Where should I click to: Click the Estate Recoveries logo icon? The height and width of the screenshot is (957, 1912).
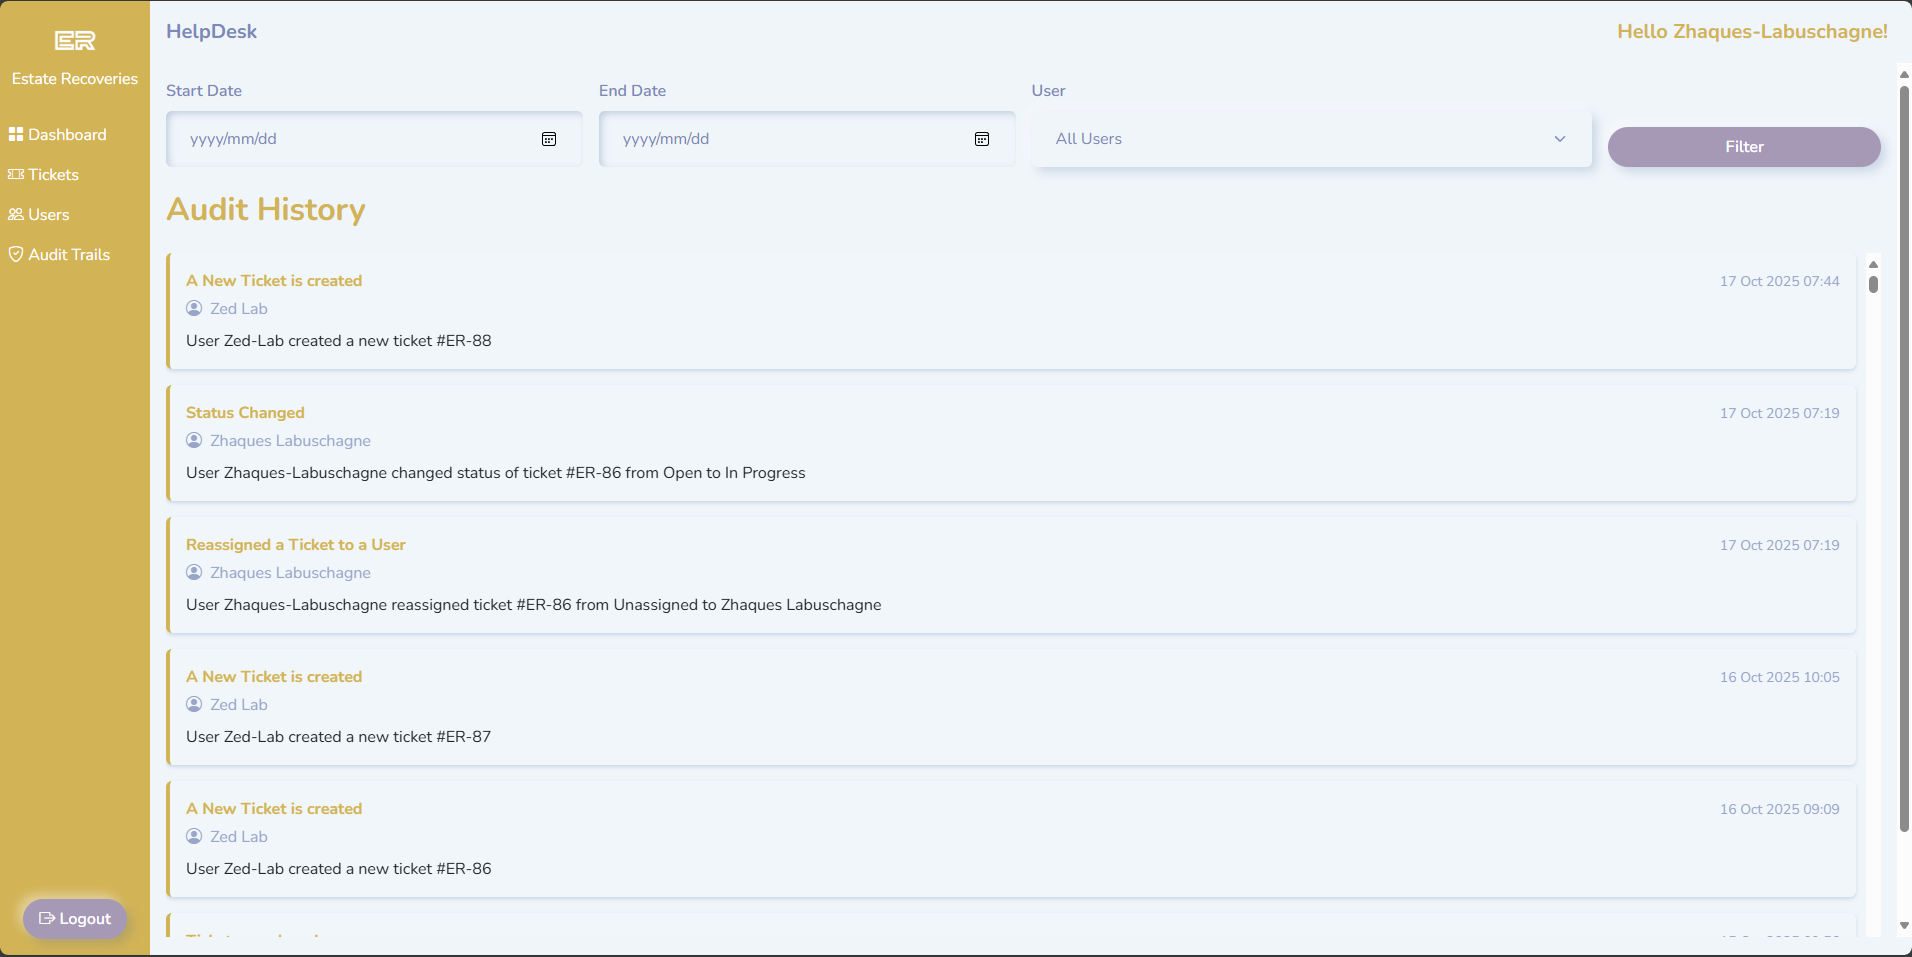click(x=73, y=40)
